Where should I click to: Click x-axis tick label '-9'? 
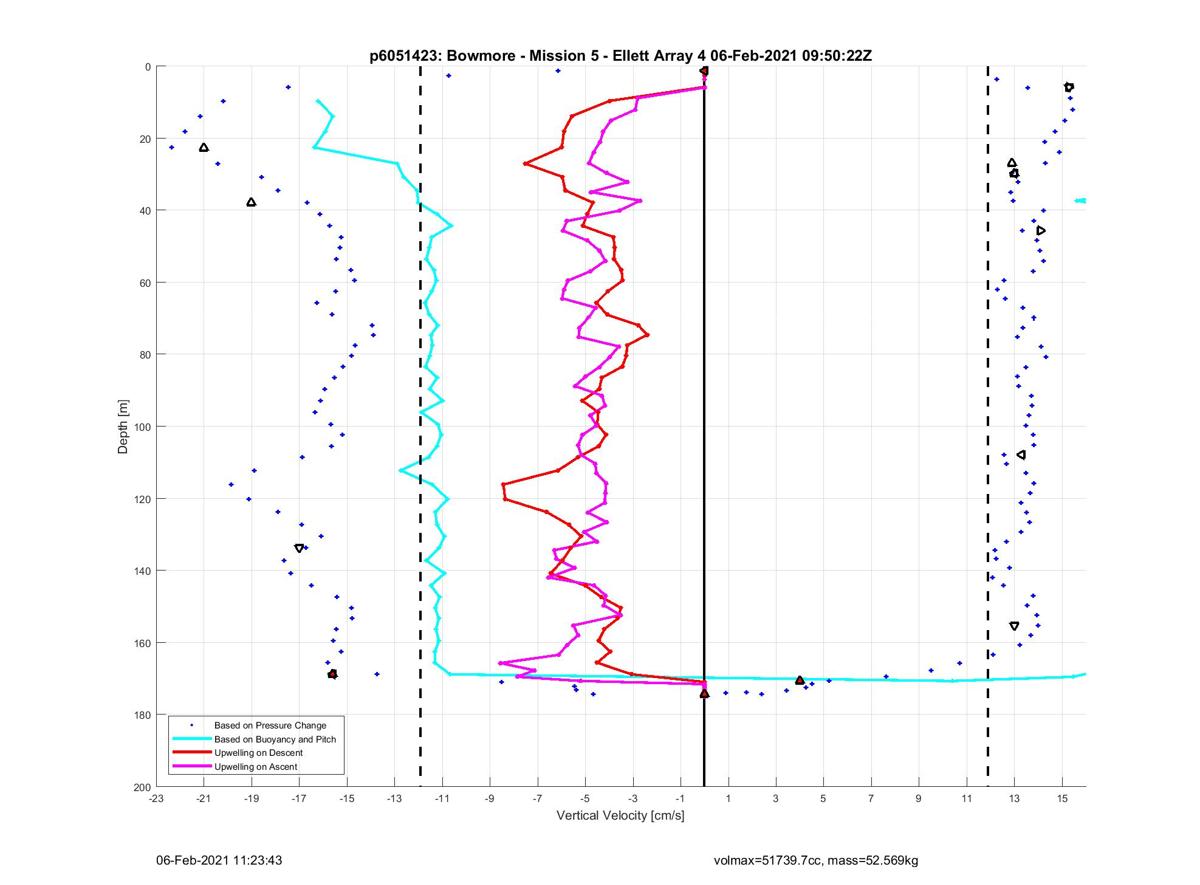(x=490, y=798)
